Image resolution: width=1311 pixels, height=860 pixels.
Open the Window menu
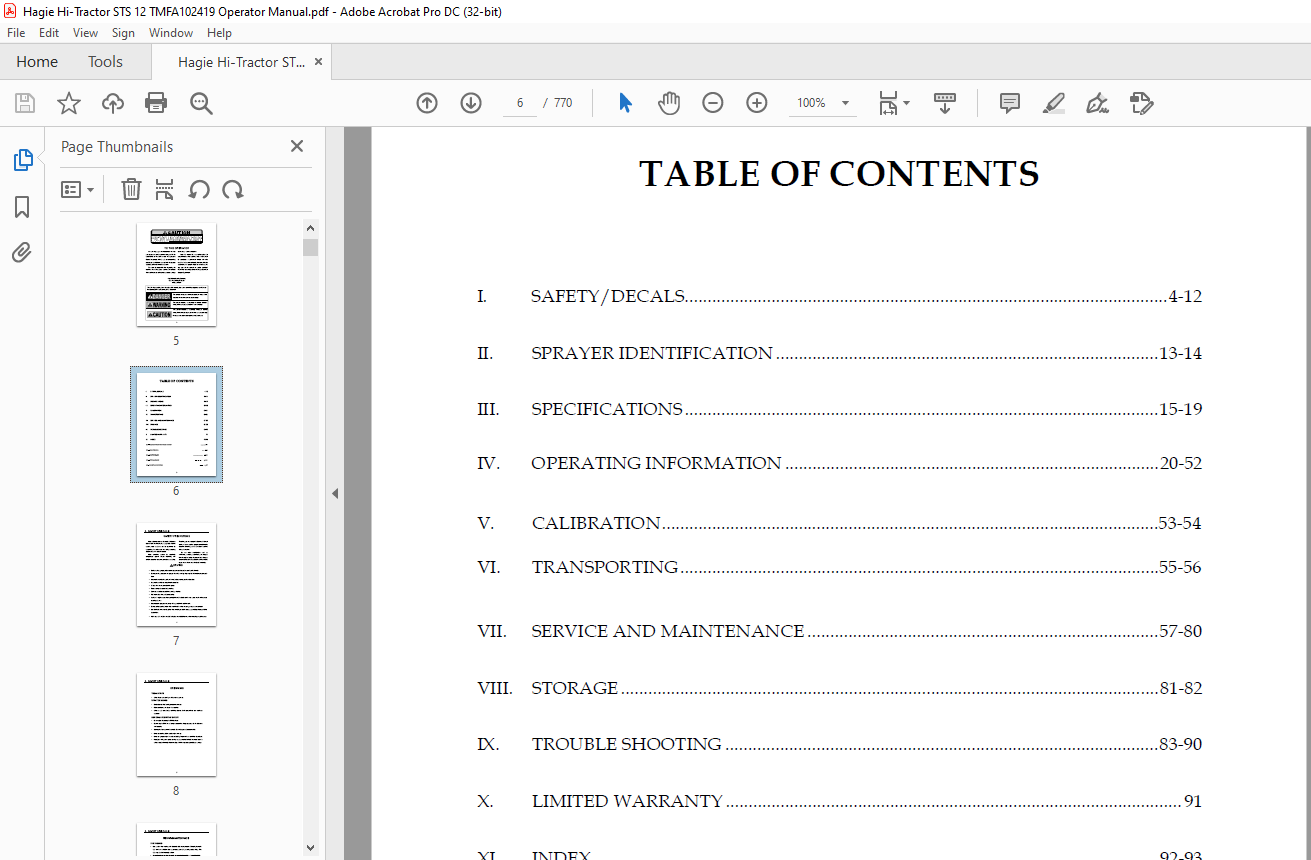[171, 33]
